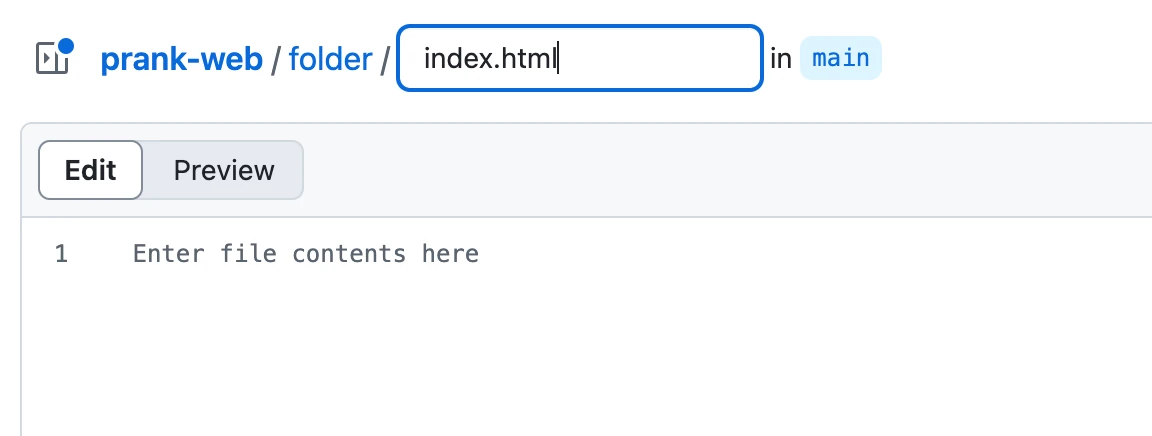1152x436 pixels.
Task: Go to the folder breadcrumb link
Action: point(330,59)
